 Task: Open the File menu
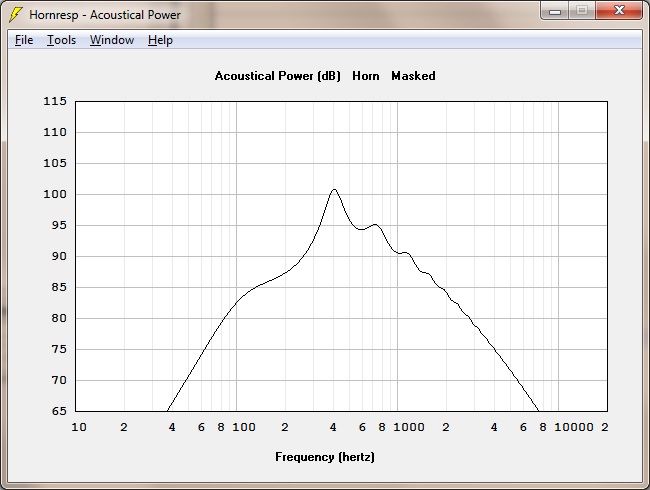point(24,40)
